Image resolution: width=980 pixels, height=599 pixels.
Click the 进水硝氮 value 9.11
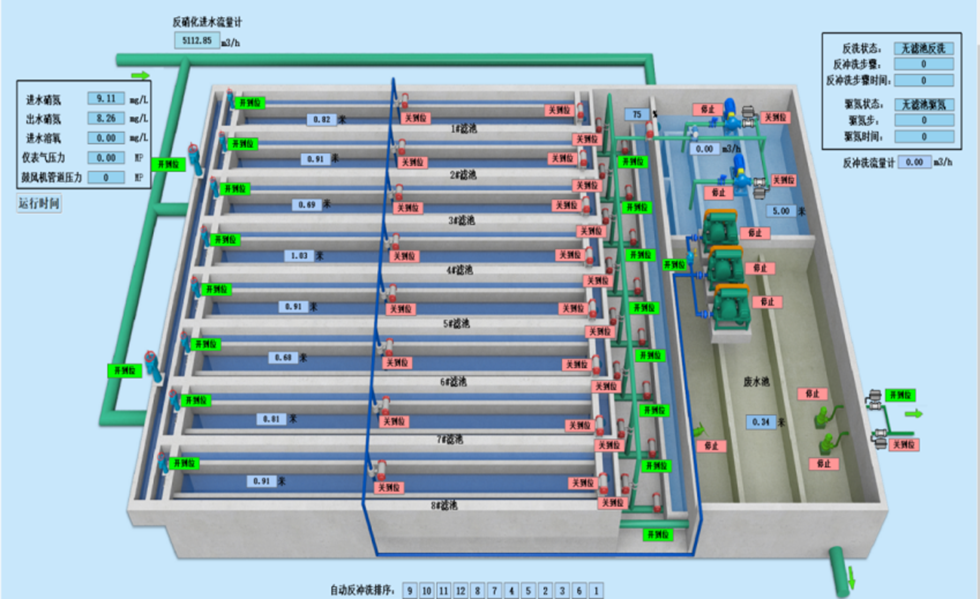106,99
